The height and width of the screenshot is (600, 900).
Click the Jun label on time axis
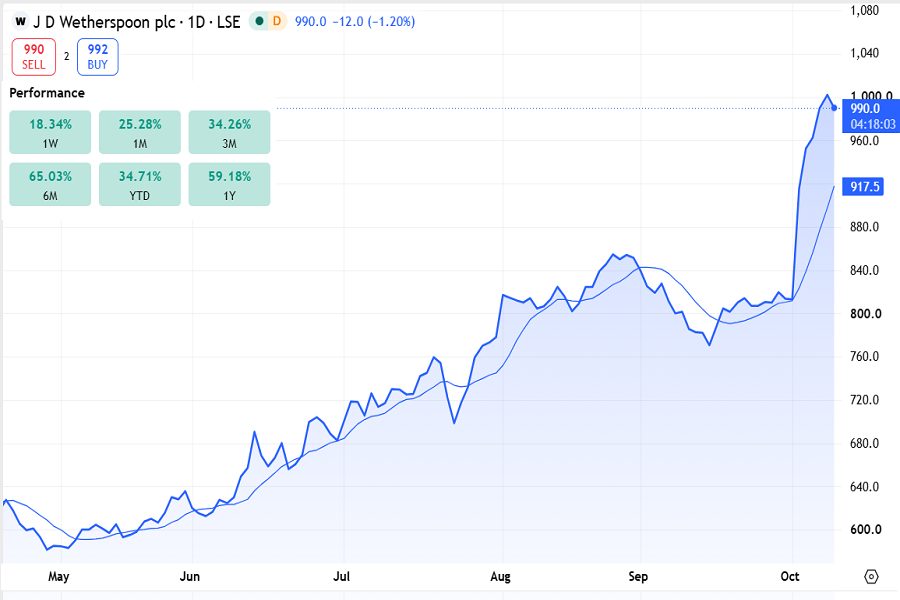pyautogui.click(x=189, y=576)
